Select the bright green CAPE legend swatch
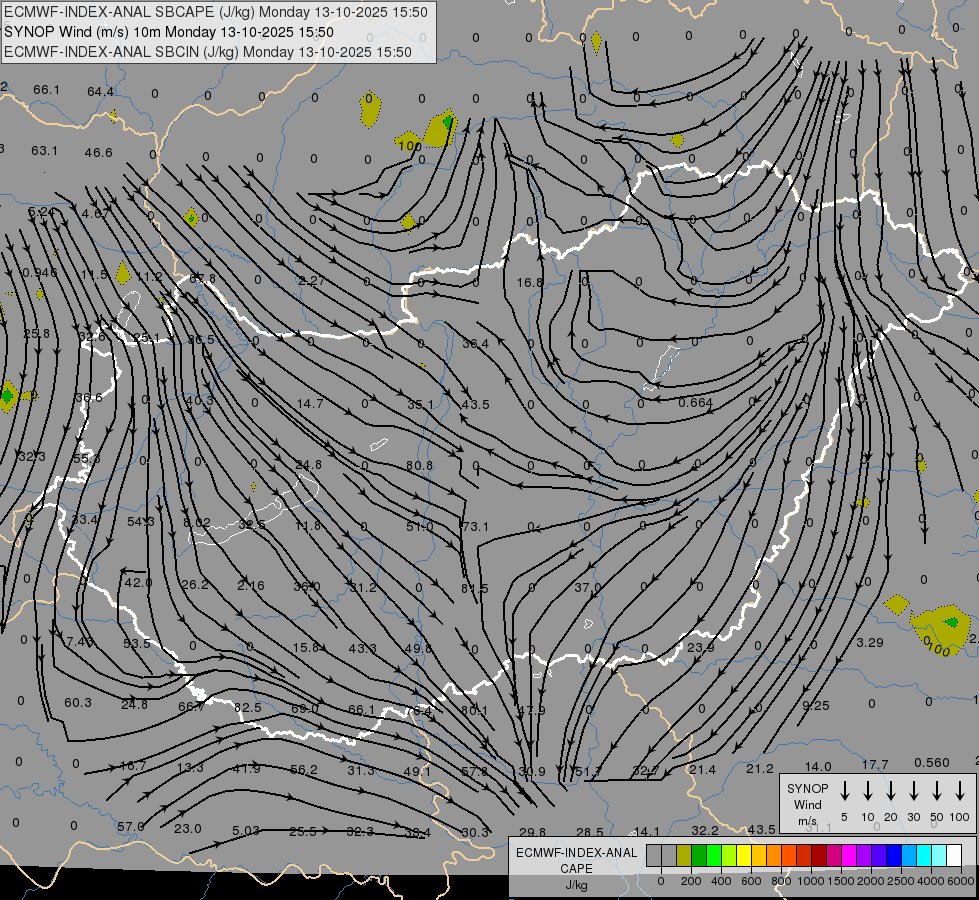 pyautogui.click(x=714, y=856)
